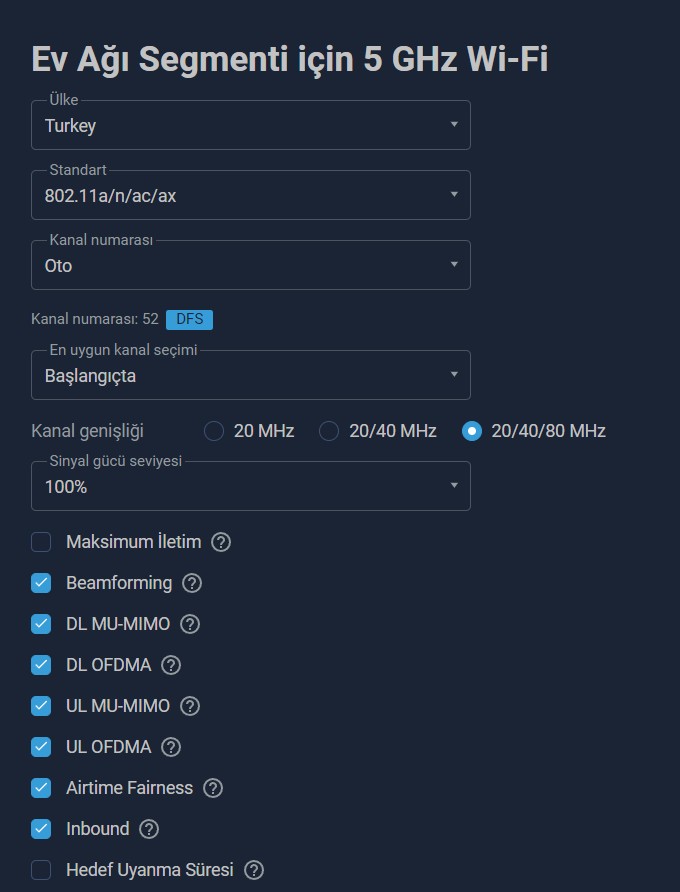Click the Beamforming help question mark
This screenshot has height=892, width=680.
(x=192, y=583)
